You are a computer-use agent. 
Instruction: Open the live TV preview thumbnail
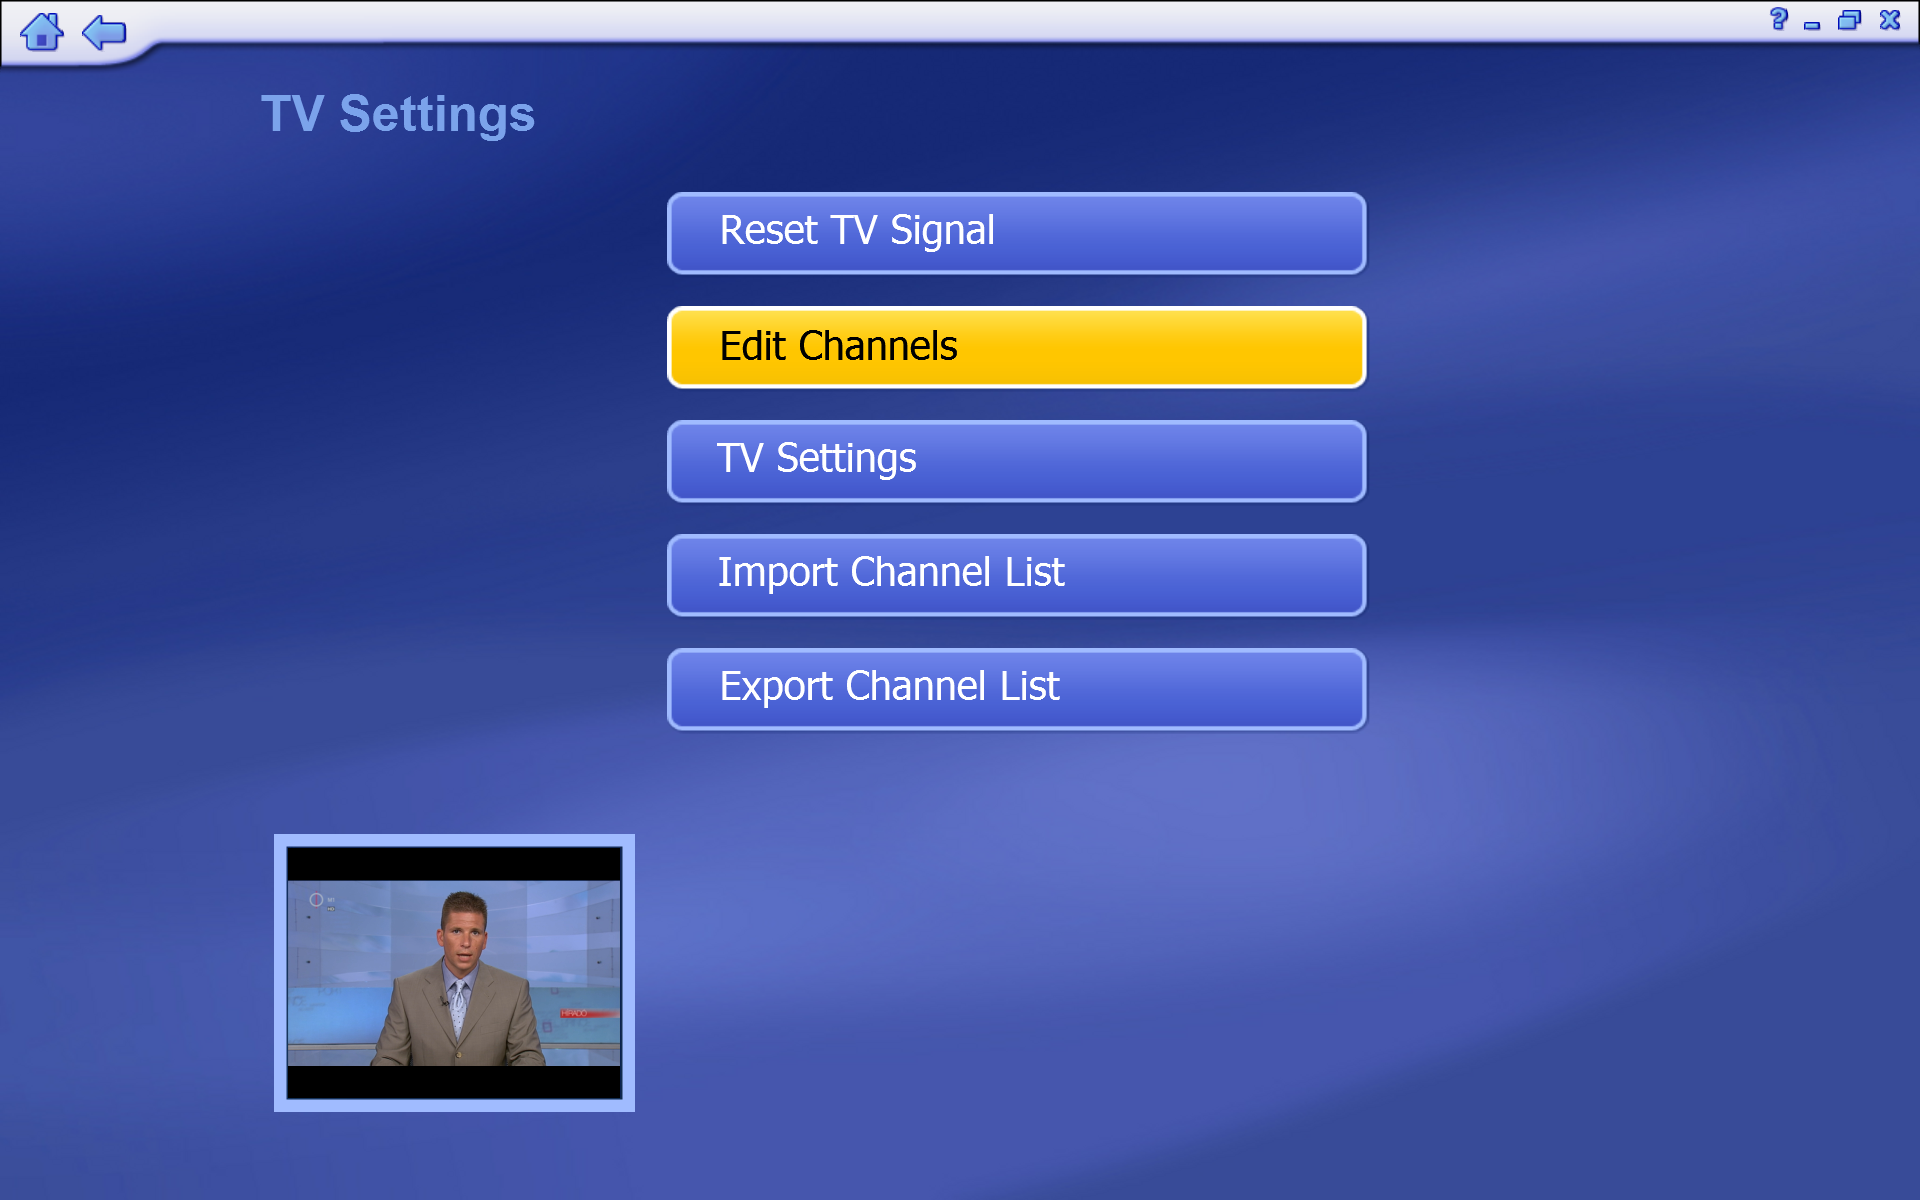click(454, 972)
